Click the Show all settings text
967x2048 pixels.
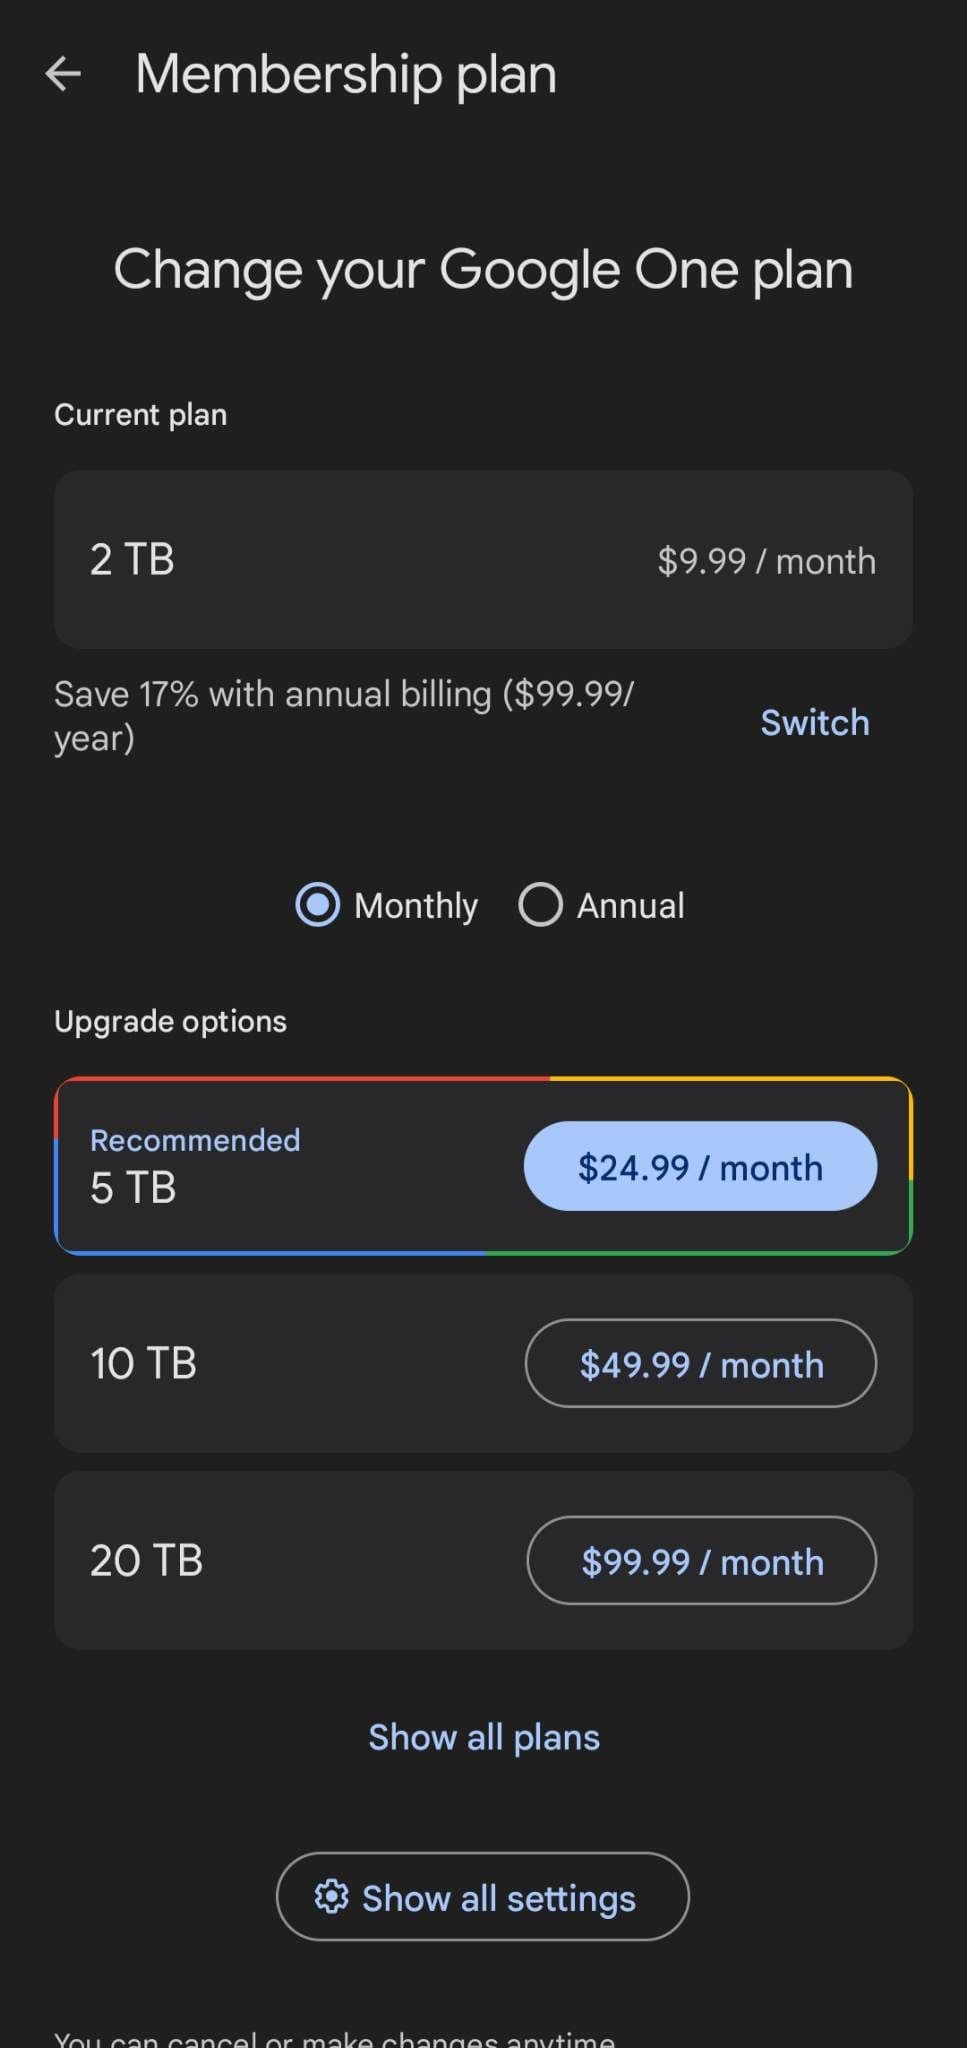pyautogui.click(x=498, y=1898)
